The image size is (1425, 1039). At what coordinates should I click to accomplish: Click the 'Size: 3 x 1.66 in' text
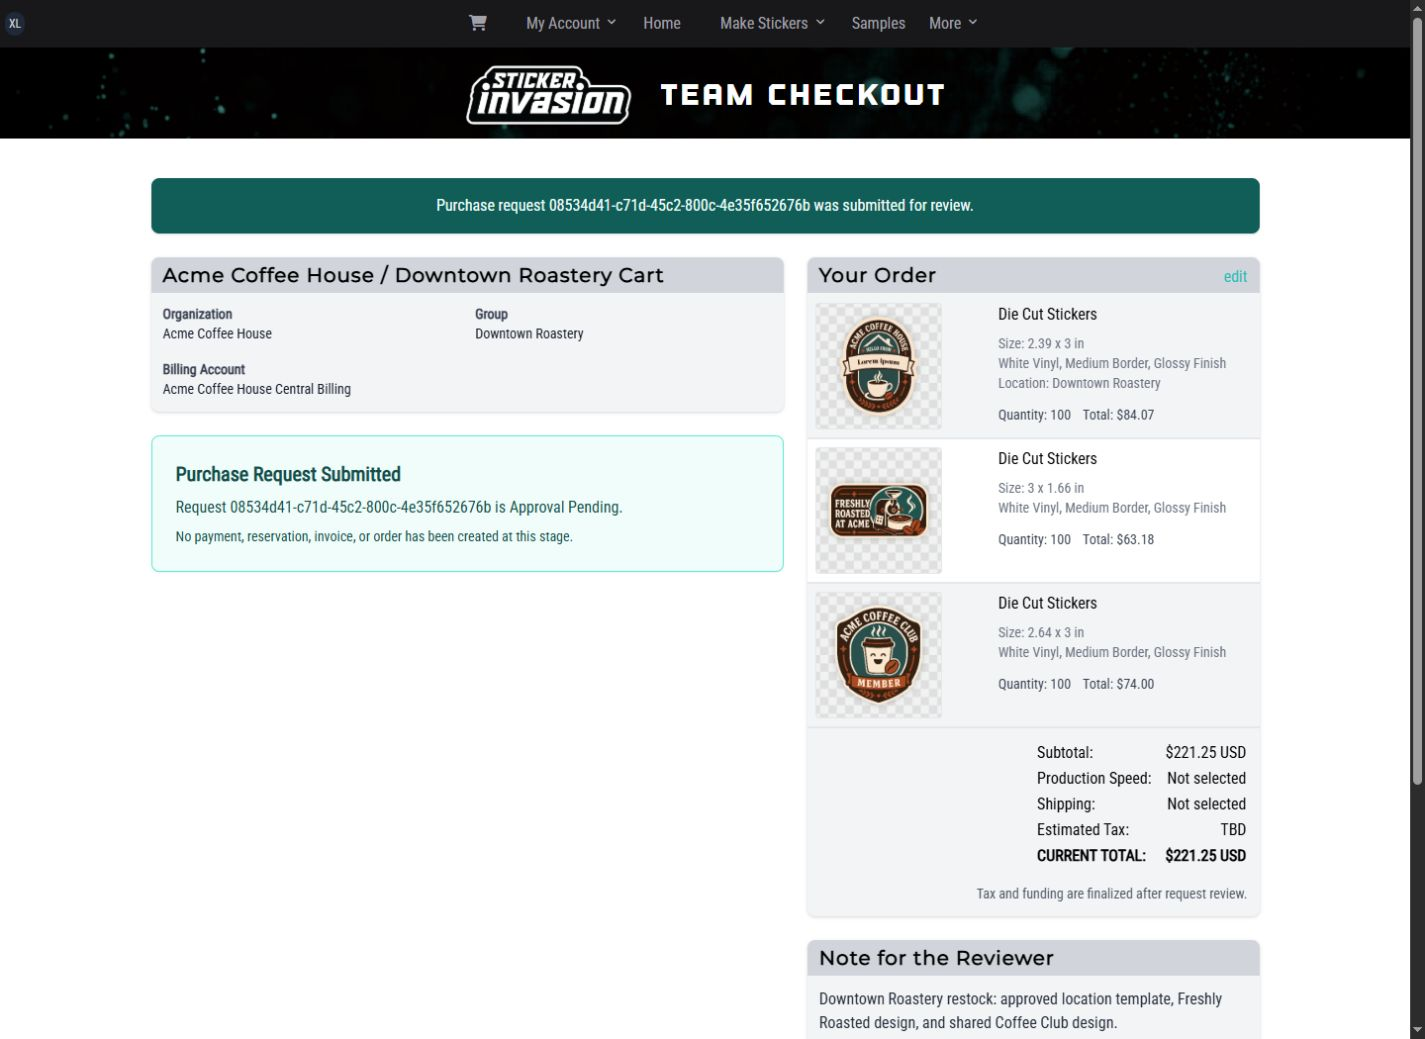point(1041,488)
